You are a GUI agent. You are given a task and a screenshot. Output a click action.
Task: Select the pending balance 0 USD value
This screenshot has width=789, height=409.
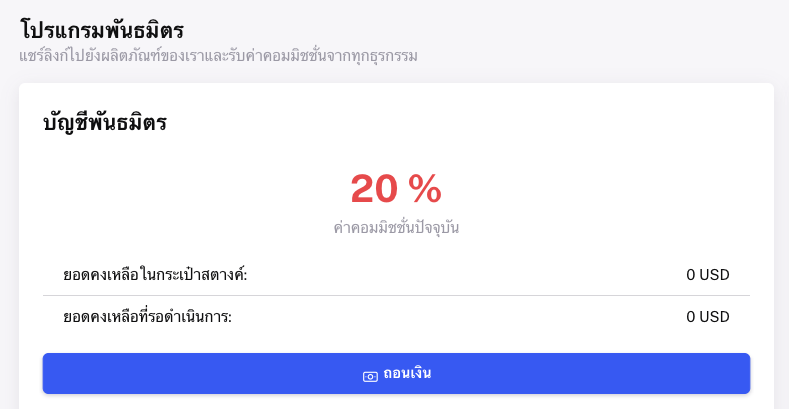point(708,317)
